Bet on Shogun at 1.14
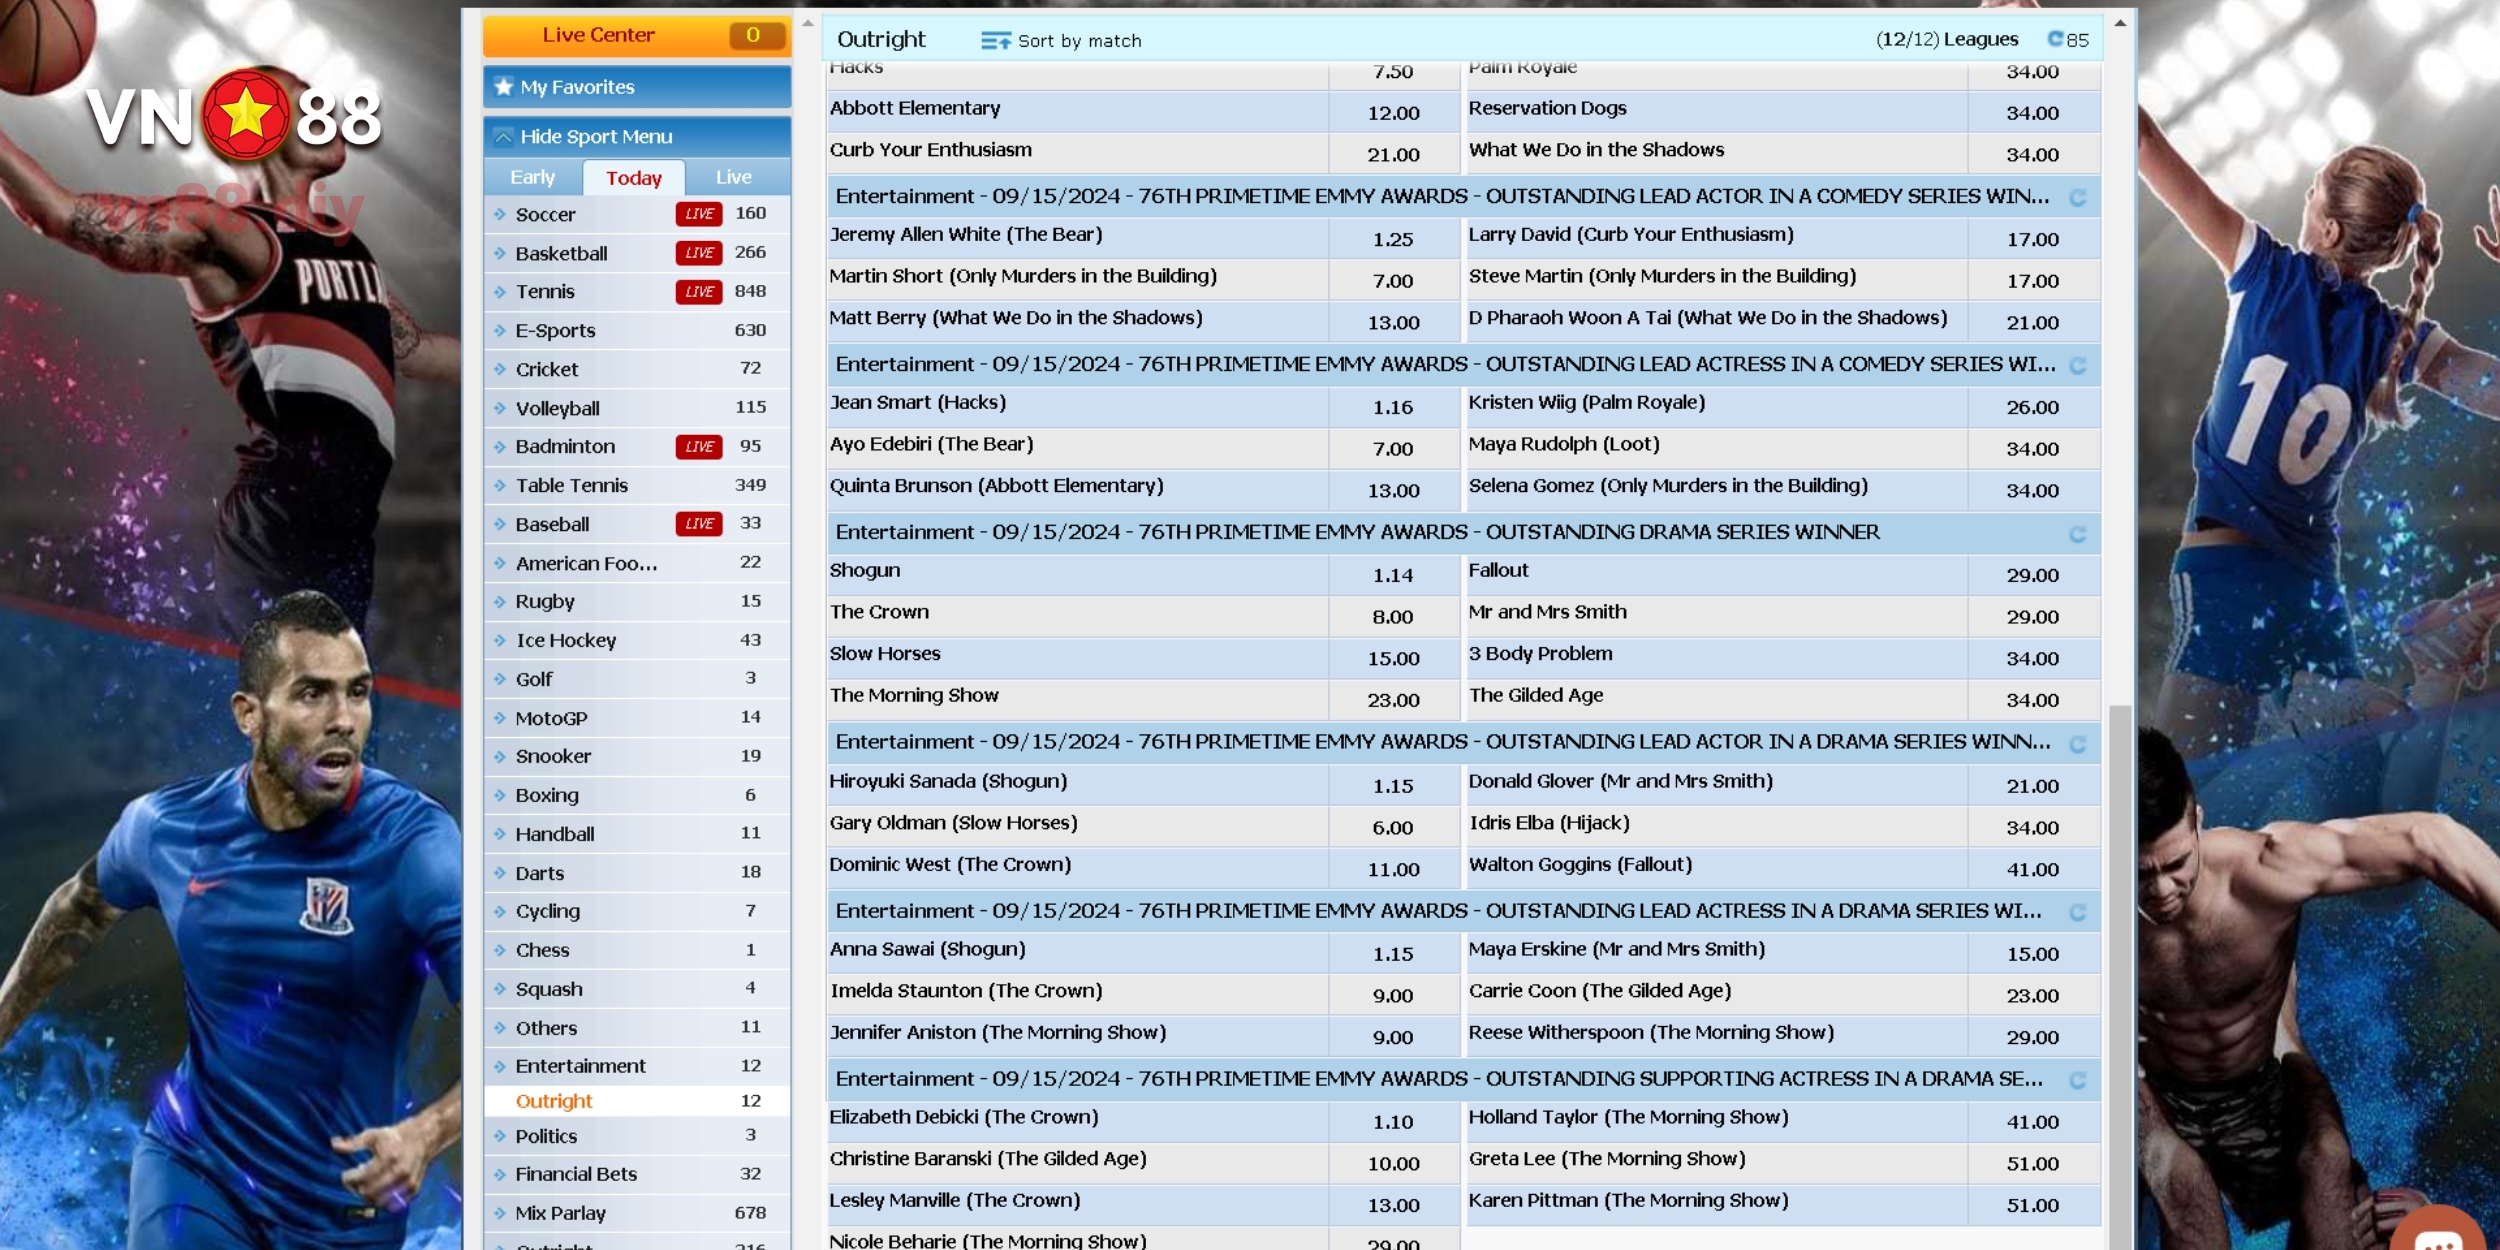The height and width of the screenshot is (1250, 2500). 1393,576
